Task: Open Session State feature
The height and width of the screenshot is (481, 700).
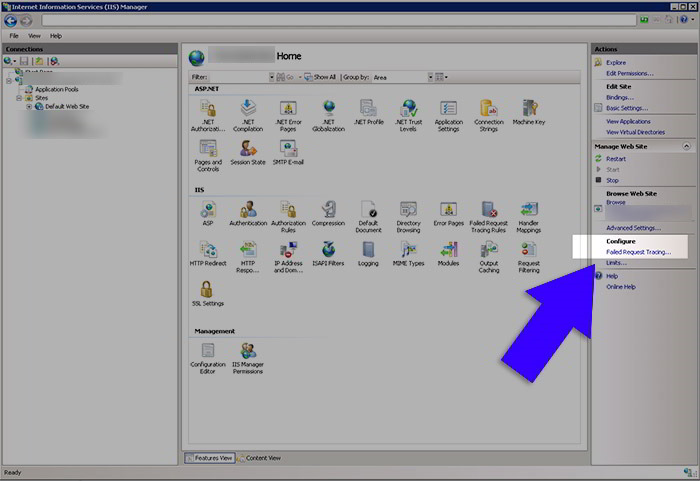Action: point(248,152)
